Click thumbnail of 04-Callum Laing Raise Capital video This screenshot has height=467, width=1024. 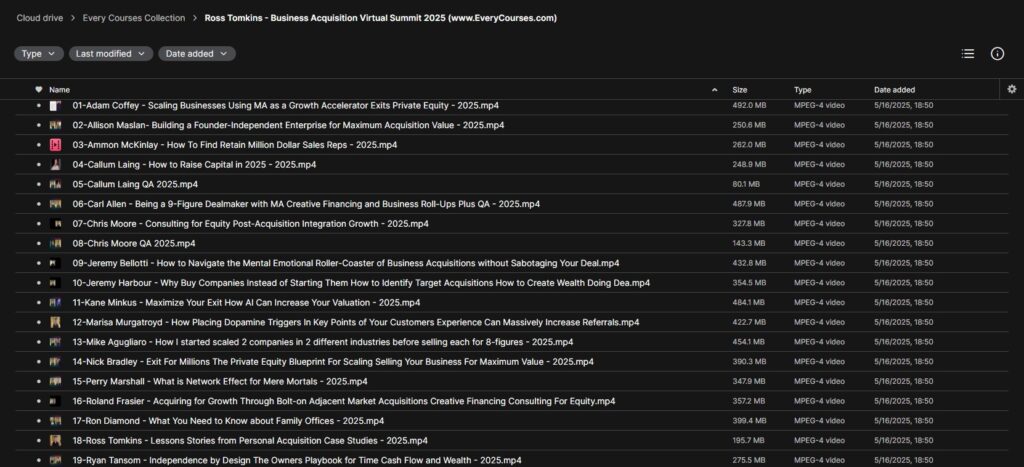56,165
